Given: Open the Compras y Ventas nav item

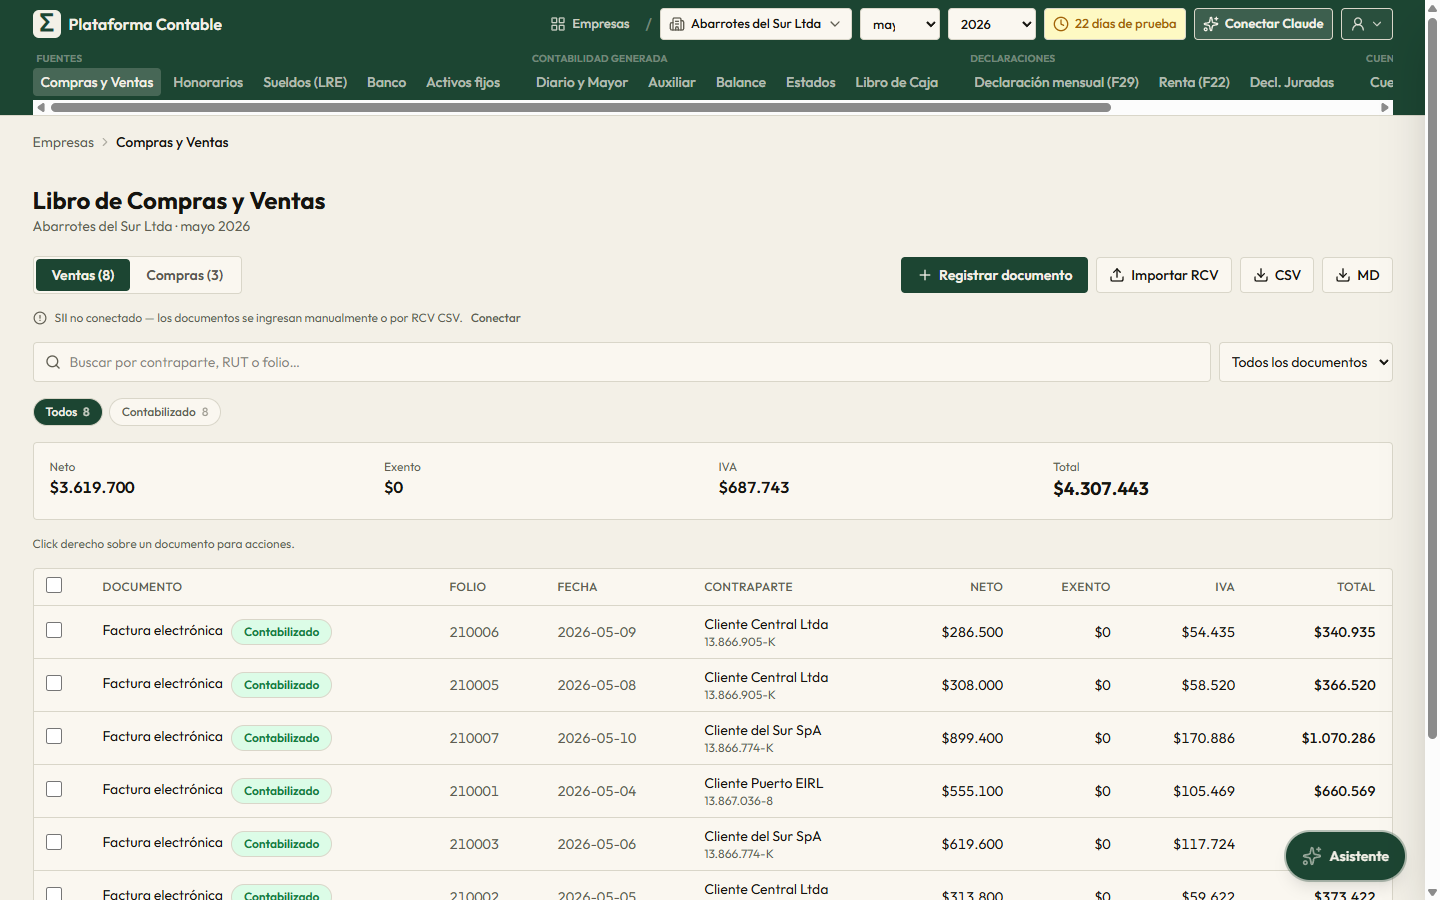Looking at the screenshot, I should tap(97, 82).
